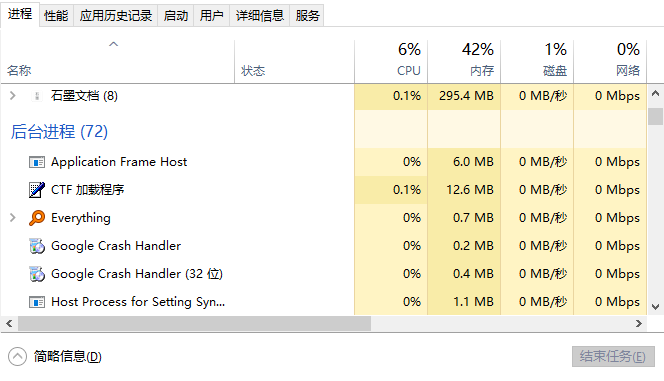Expand the Everything process entry
The width and height of the screenshot is (664, 381).
(x=13, y=218)
